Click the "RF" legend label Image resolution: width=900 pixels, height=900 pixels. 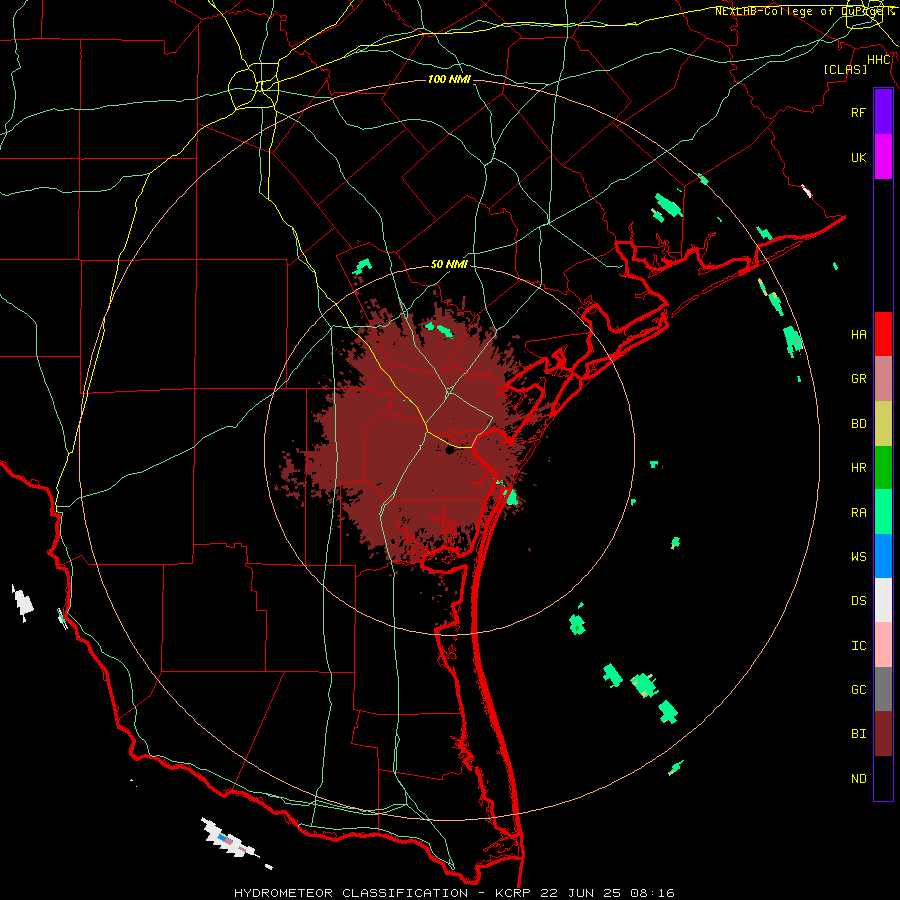(858, 113)
